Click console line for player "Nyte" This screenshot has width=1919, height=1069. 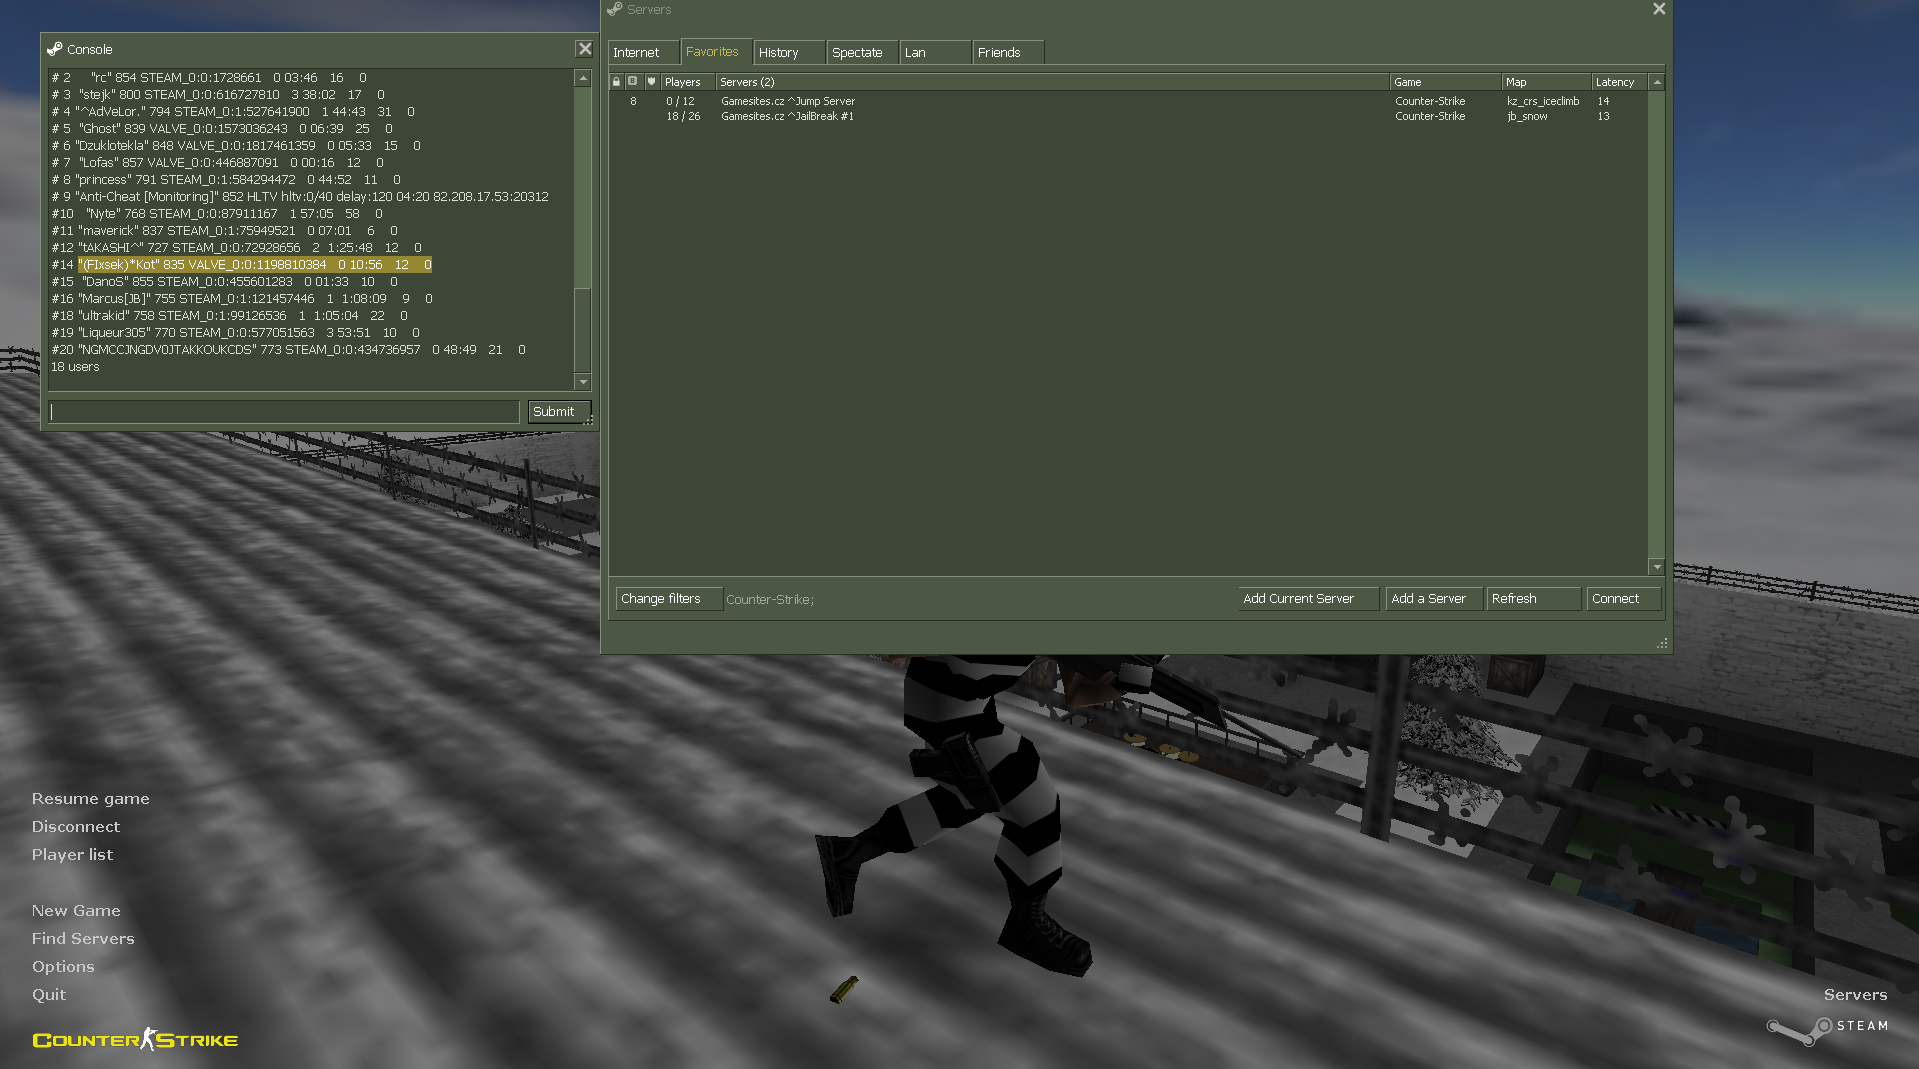217,214
